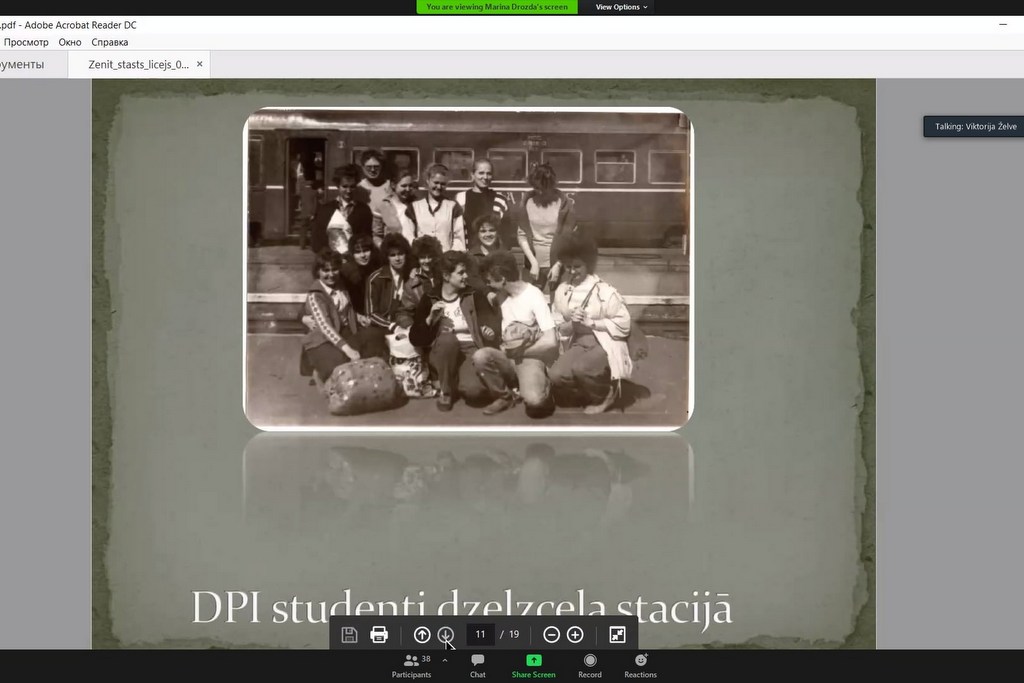This screenshot has width=1024, height=683.
Task: Click the green Share Screen button
Action: coord(533,666)
